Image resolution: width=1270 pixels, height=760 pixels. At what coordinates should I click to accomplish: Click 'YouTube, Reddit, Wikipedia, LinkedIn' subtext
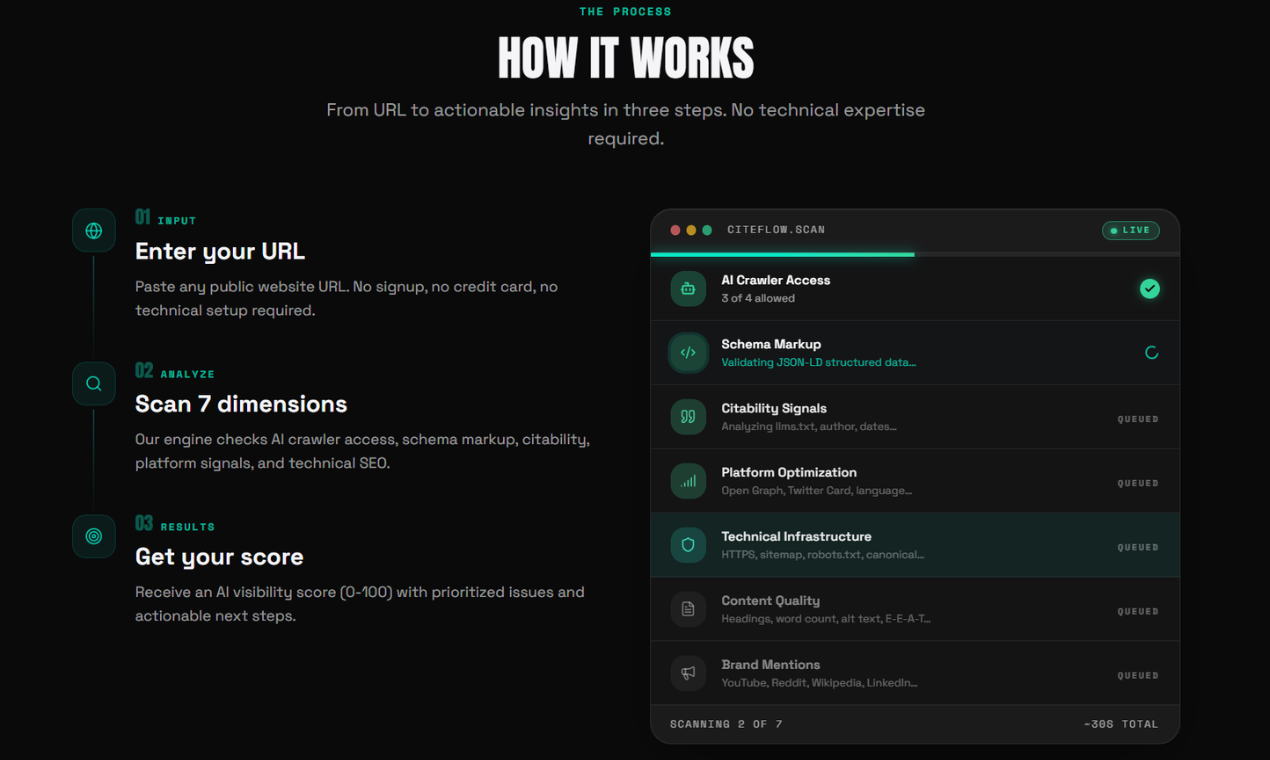click(819, 682)
